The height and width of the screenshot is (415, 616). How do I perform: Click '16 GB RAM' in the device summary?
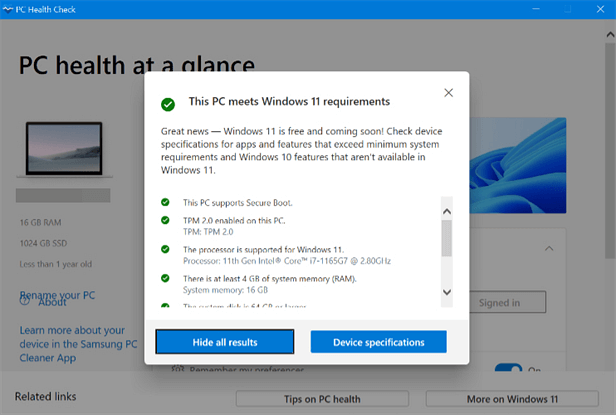coord(40,222)
